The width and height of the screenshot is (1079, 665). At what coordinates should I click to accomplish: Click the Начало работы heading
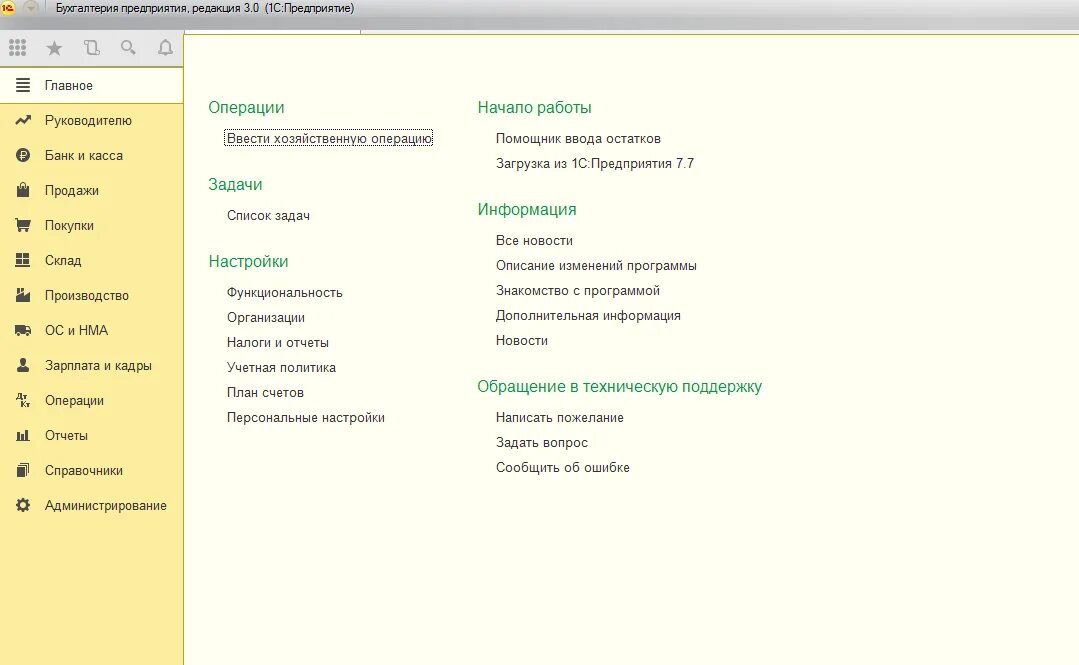(535, 107)
